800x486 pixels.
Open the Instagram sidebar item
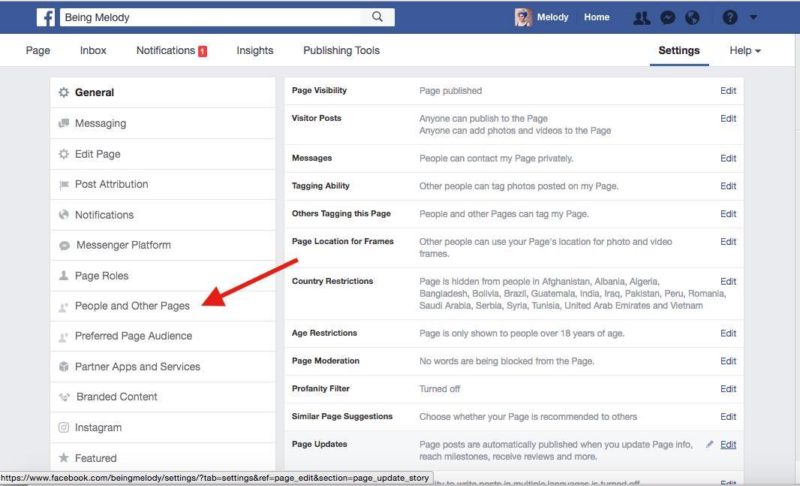click(163, 427)
